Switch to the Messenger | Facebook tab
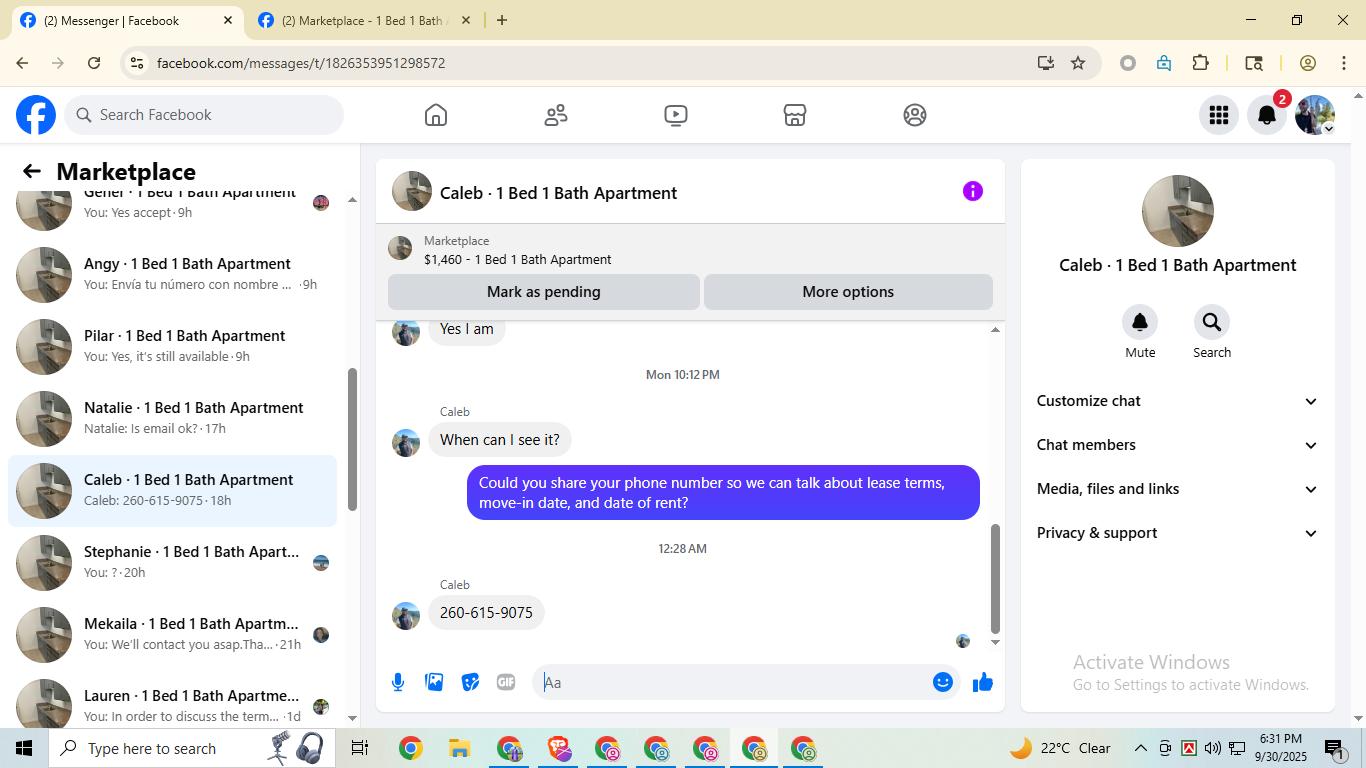 (x=126, y=21)
